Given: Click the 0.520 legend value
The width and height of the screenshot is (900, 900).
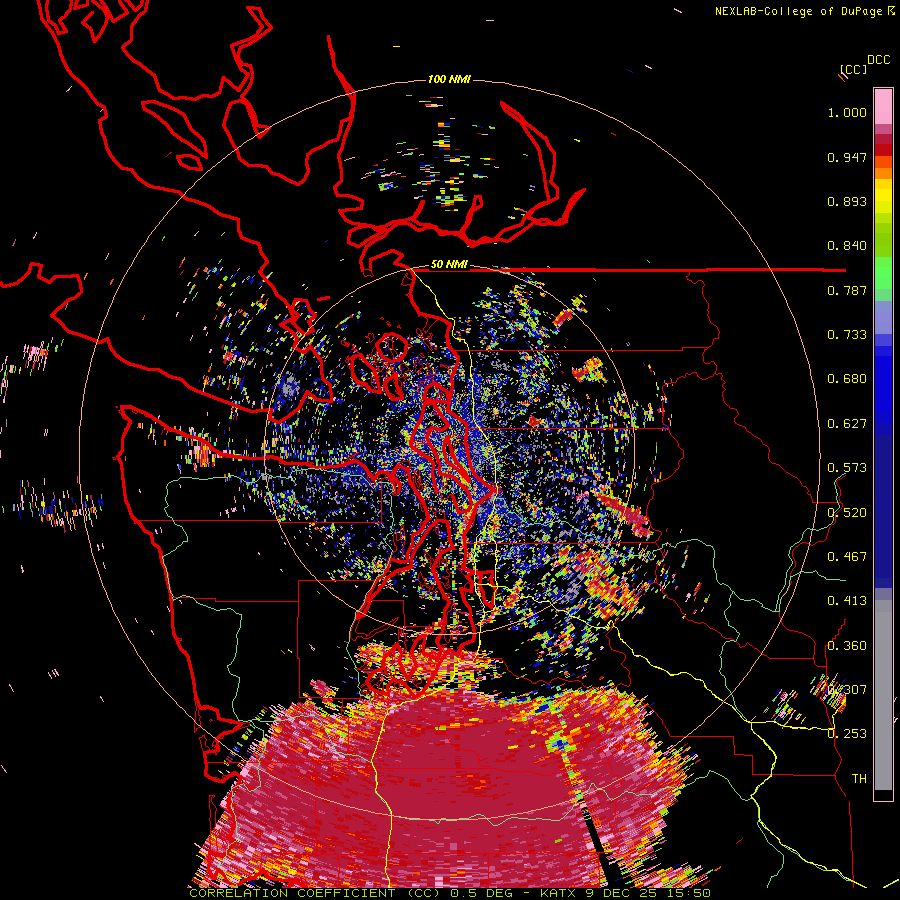Looking at the screenshot, I should click(847, 513).
